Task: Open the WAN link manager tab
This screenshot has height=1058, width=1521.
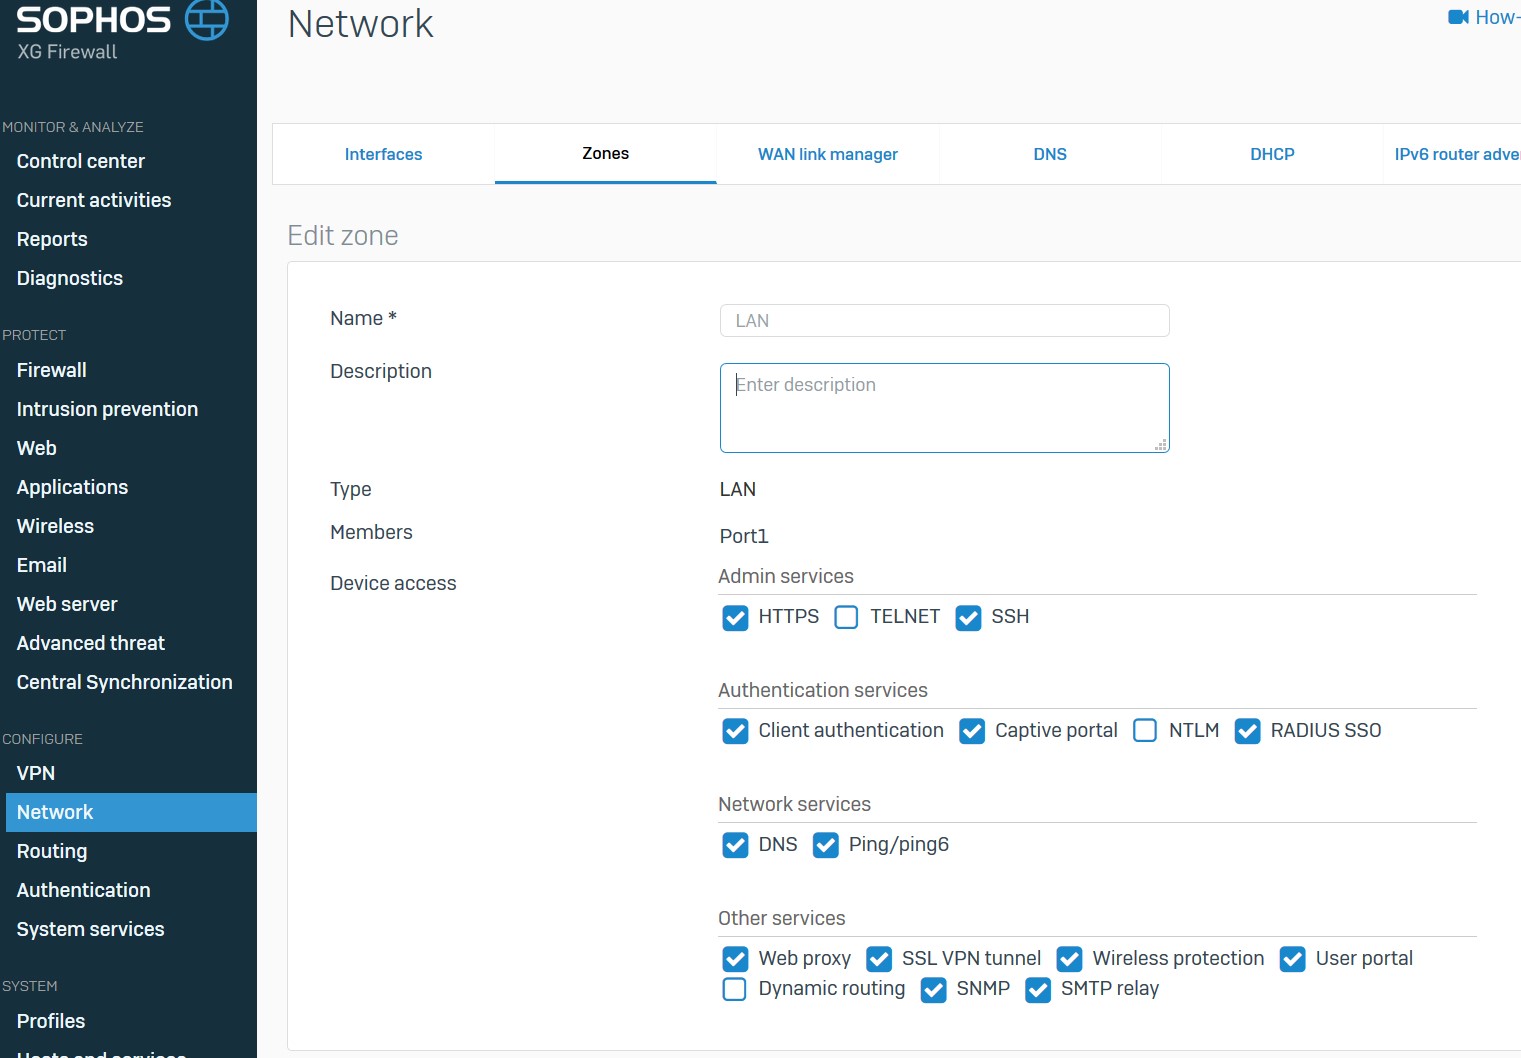Action: click(827, 154)
